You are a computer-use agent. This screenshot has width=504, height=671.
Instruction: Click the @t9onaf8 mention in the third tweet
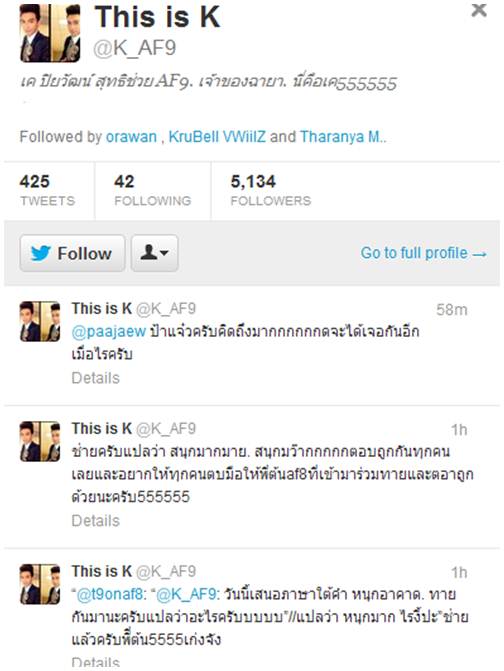click(x=110, y=594)
